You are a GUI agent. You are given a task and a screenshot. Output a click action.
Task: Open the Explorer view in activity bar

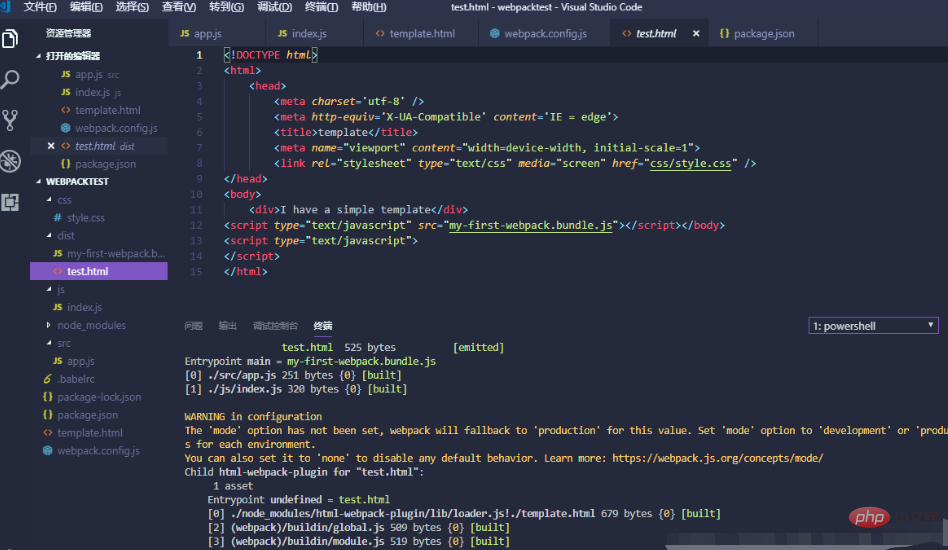click(11, 40)
